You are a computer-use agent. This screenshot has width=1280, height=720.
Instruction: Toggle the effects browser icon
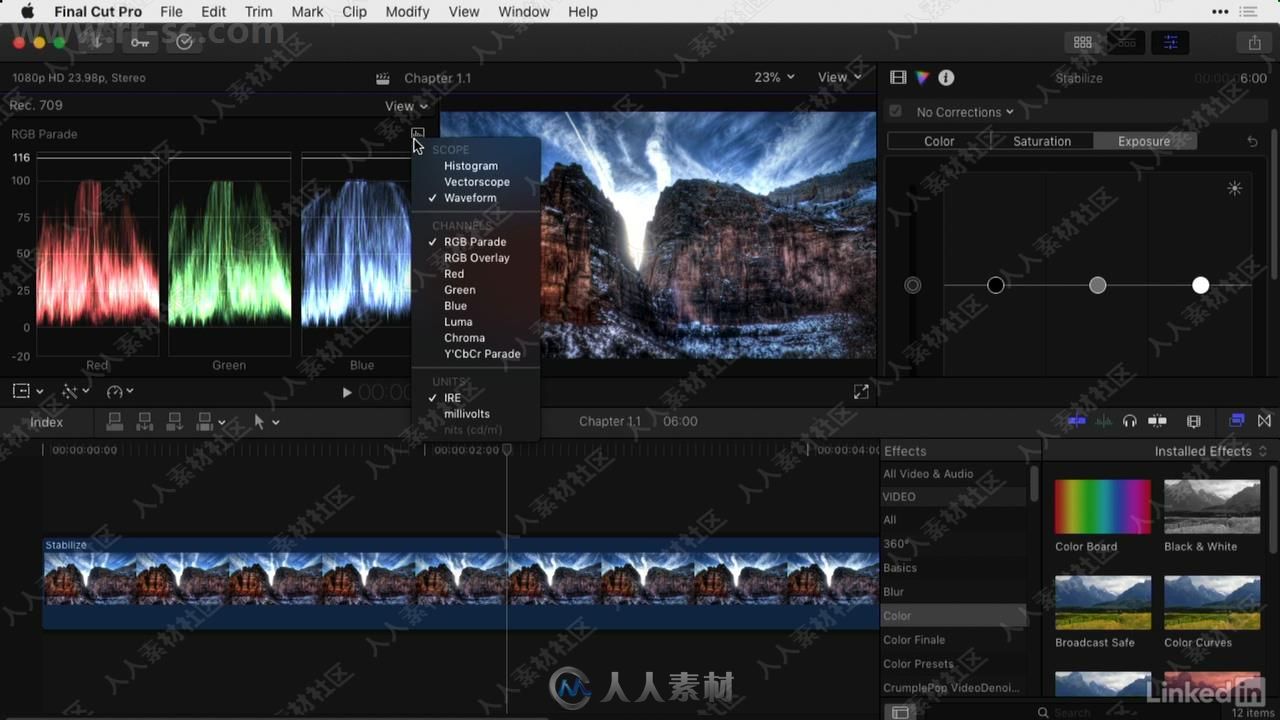tap(1237, 421)
